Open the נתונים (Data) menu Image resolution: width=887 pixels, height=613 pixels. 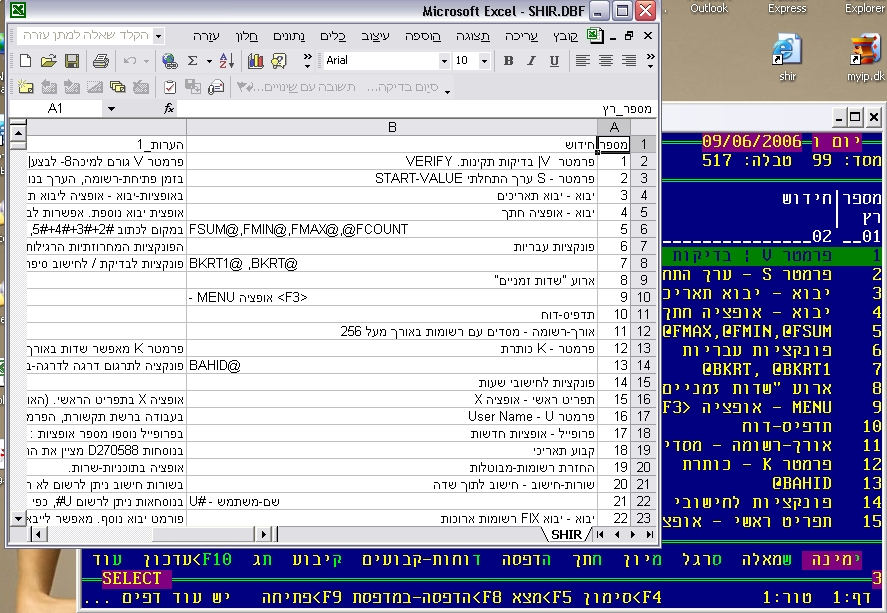tap(289, 35)
